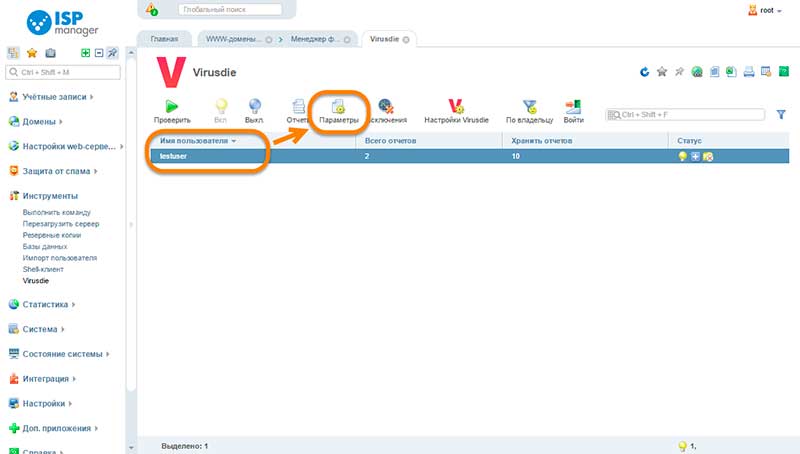800x454 pixels.
Task: Open the Исключения exclusions icon
Action: [386, 106]
